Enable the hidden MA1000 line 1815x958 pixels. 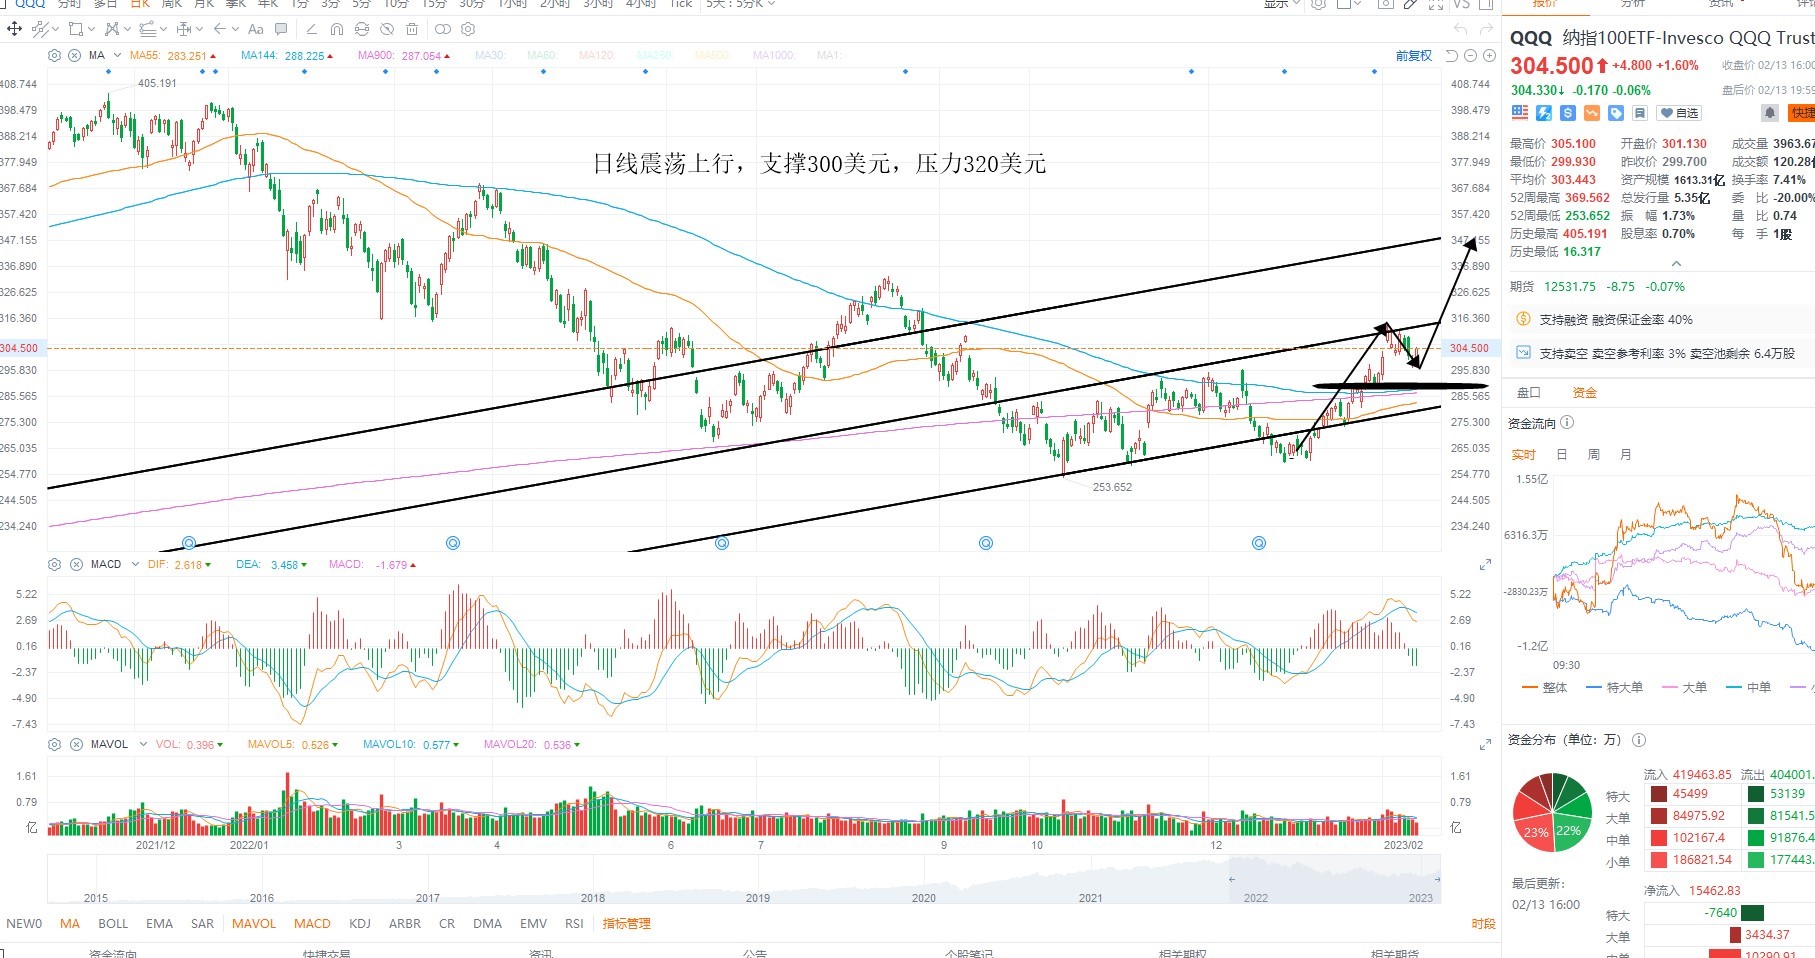(x=774, y=56)
